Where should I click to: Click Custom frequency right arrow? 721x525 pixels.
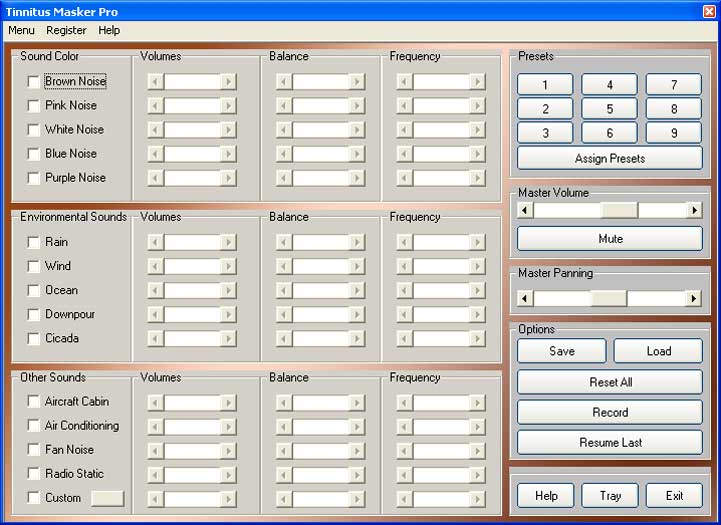[x=477, y=499]
